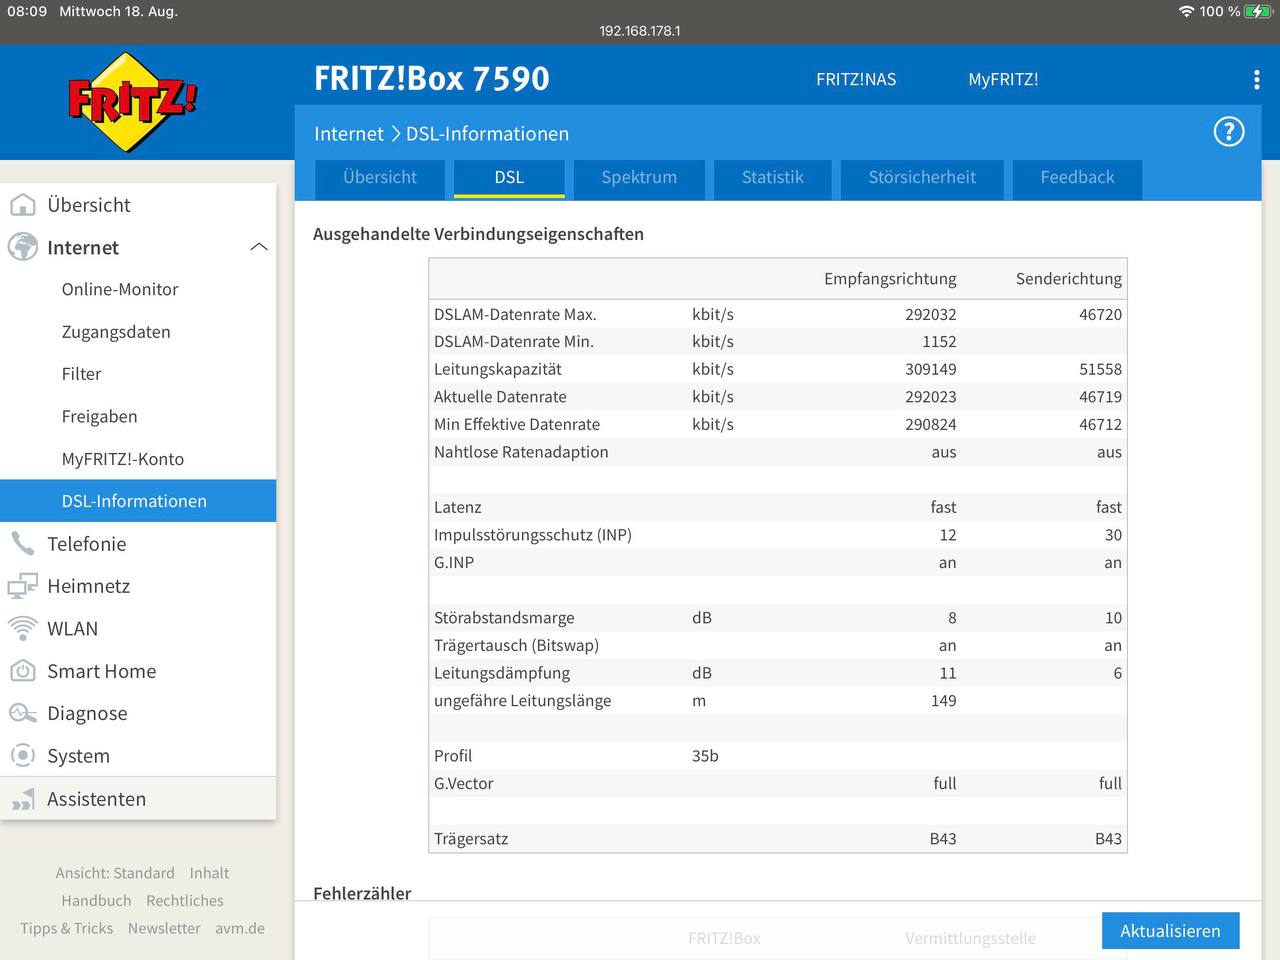Click the Aktualisieren button
Viewport: 1280px width, 960px height.
(1170, 931)
